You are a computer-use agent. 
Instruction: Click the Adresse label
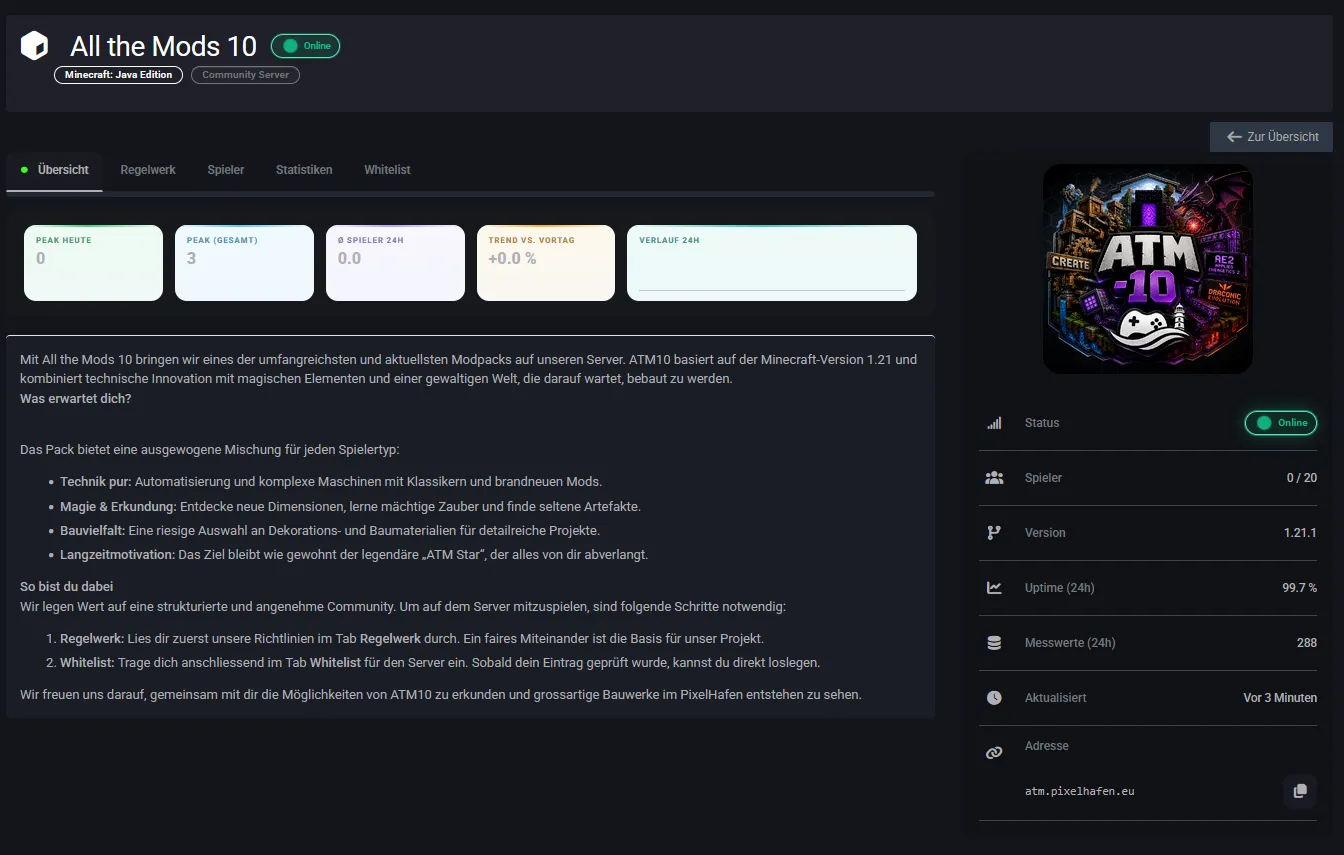(x=1047, y=746)
